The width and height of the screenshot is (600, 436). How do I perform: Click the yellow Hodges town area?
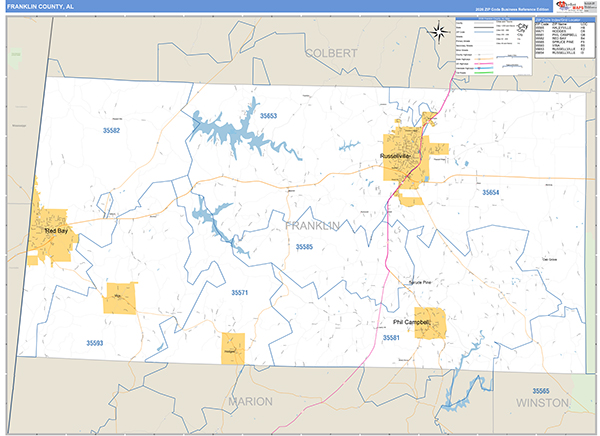click(233, 348)
